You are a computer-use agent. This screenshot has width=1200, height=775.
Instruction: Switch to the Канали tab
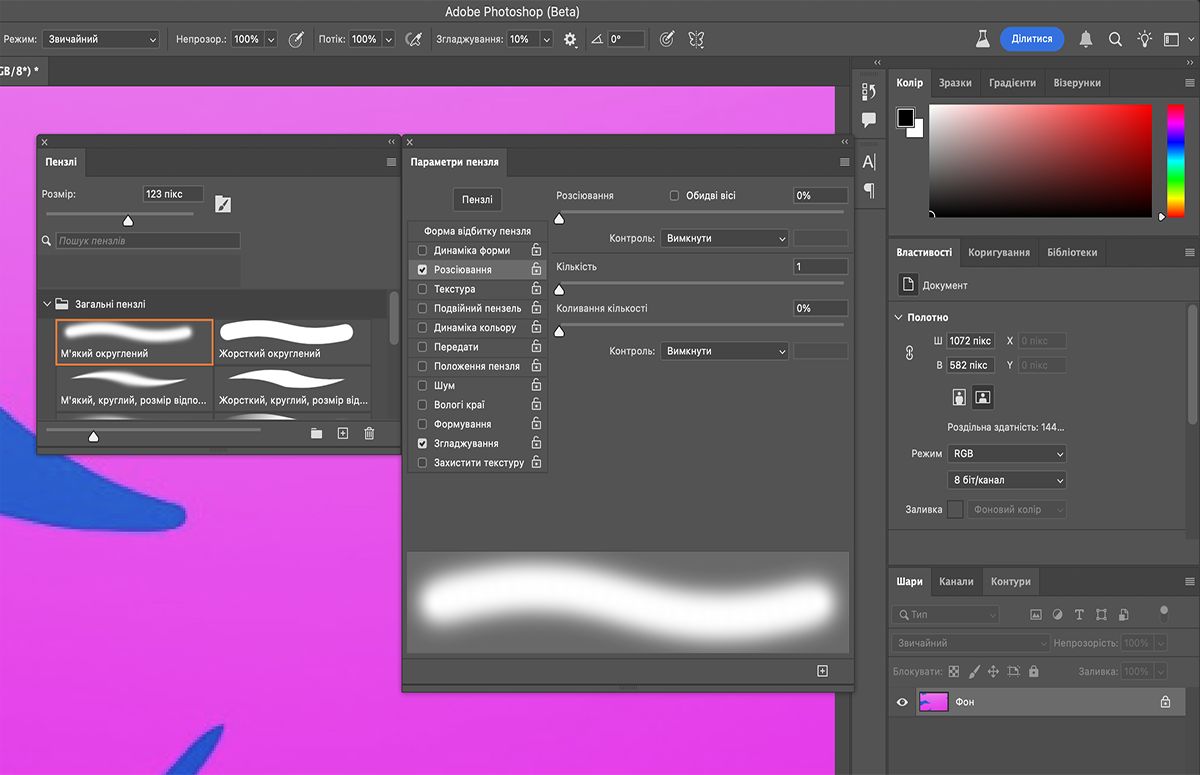(x=956, y=581)
